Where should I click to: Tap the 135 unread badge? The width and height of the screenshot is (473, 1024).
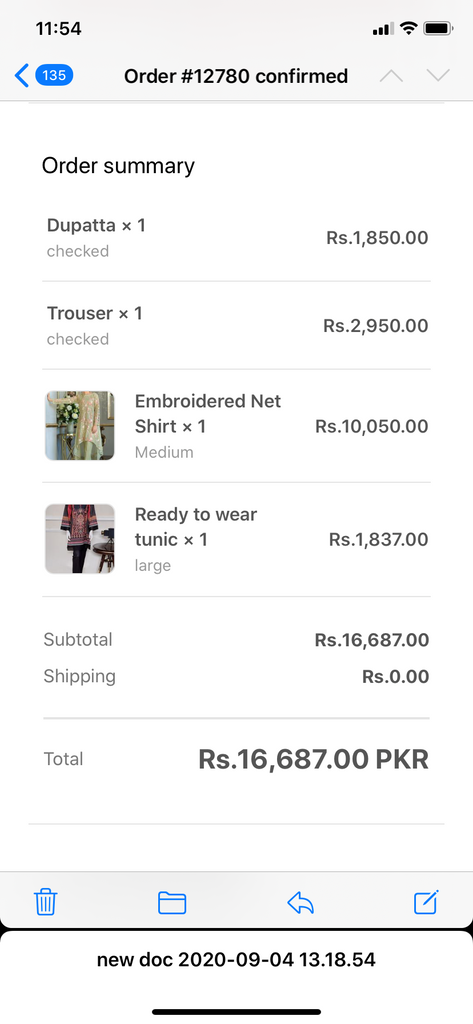(54, 76)
